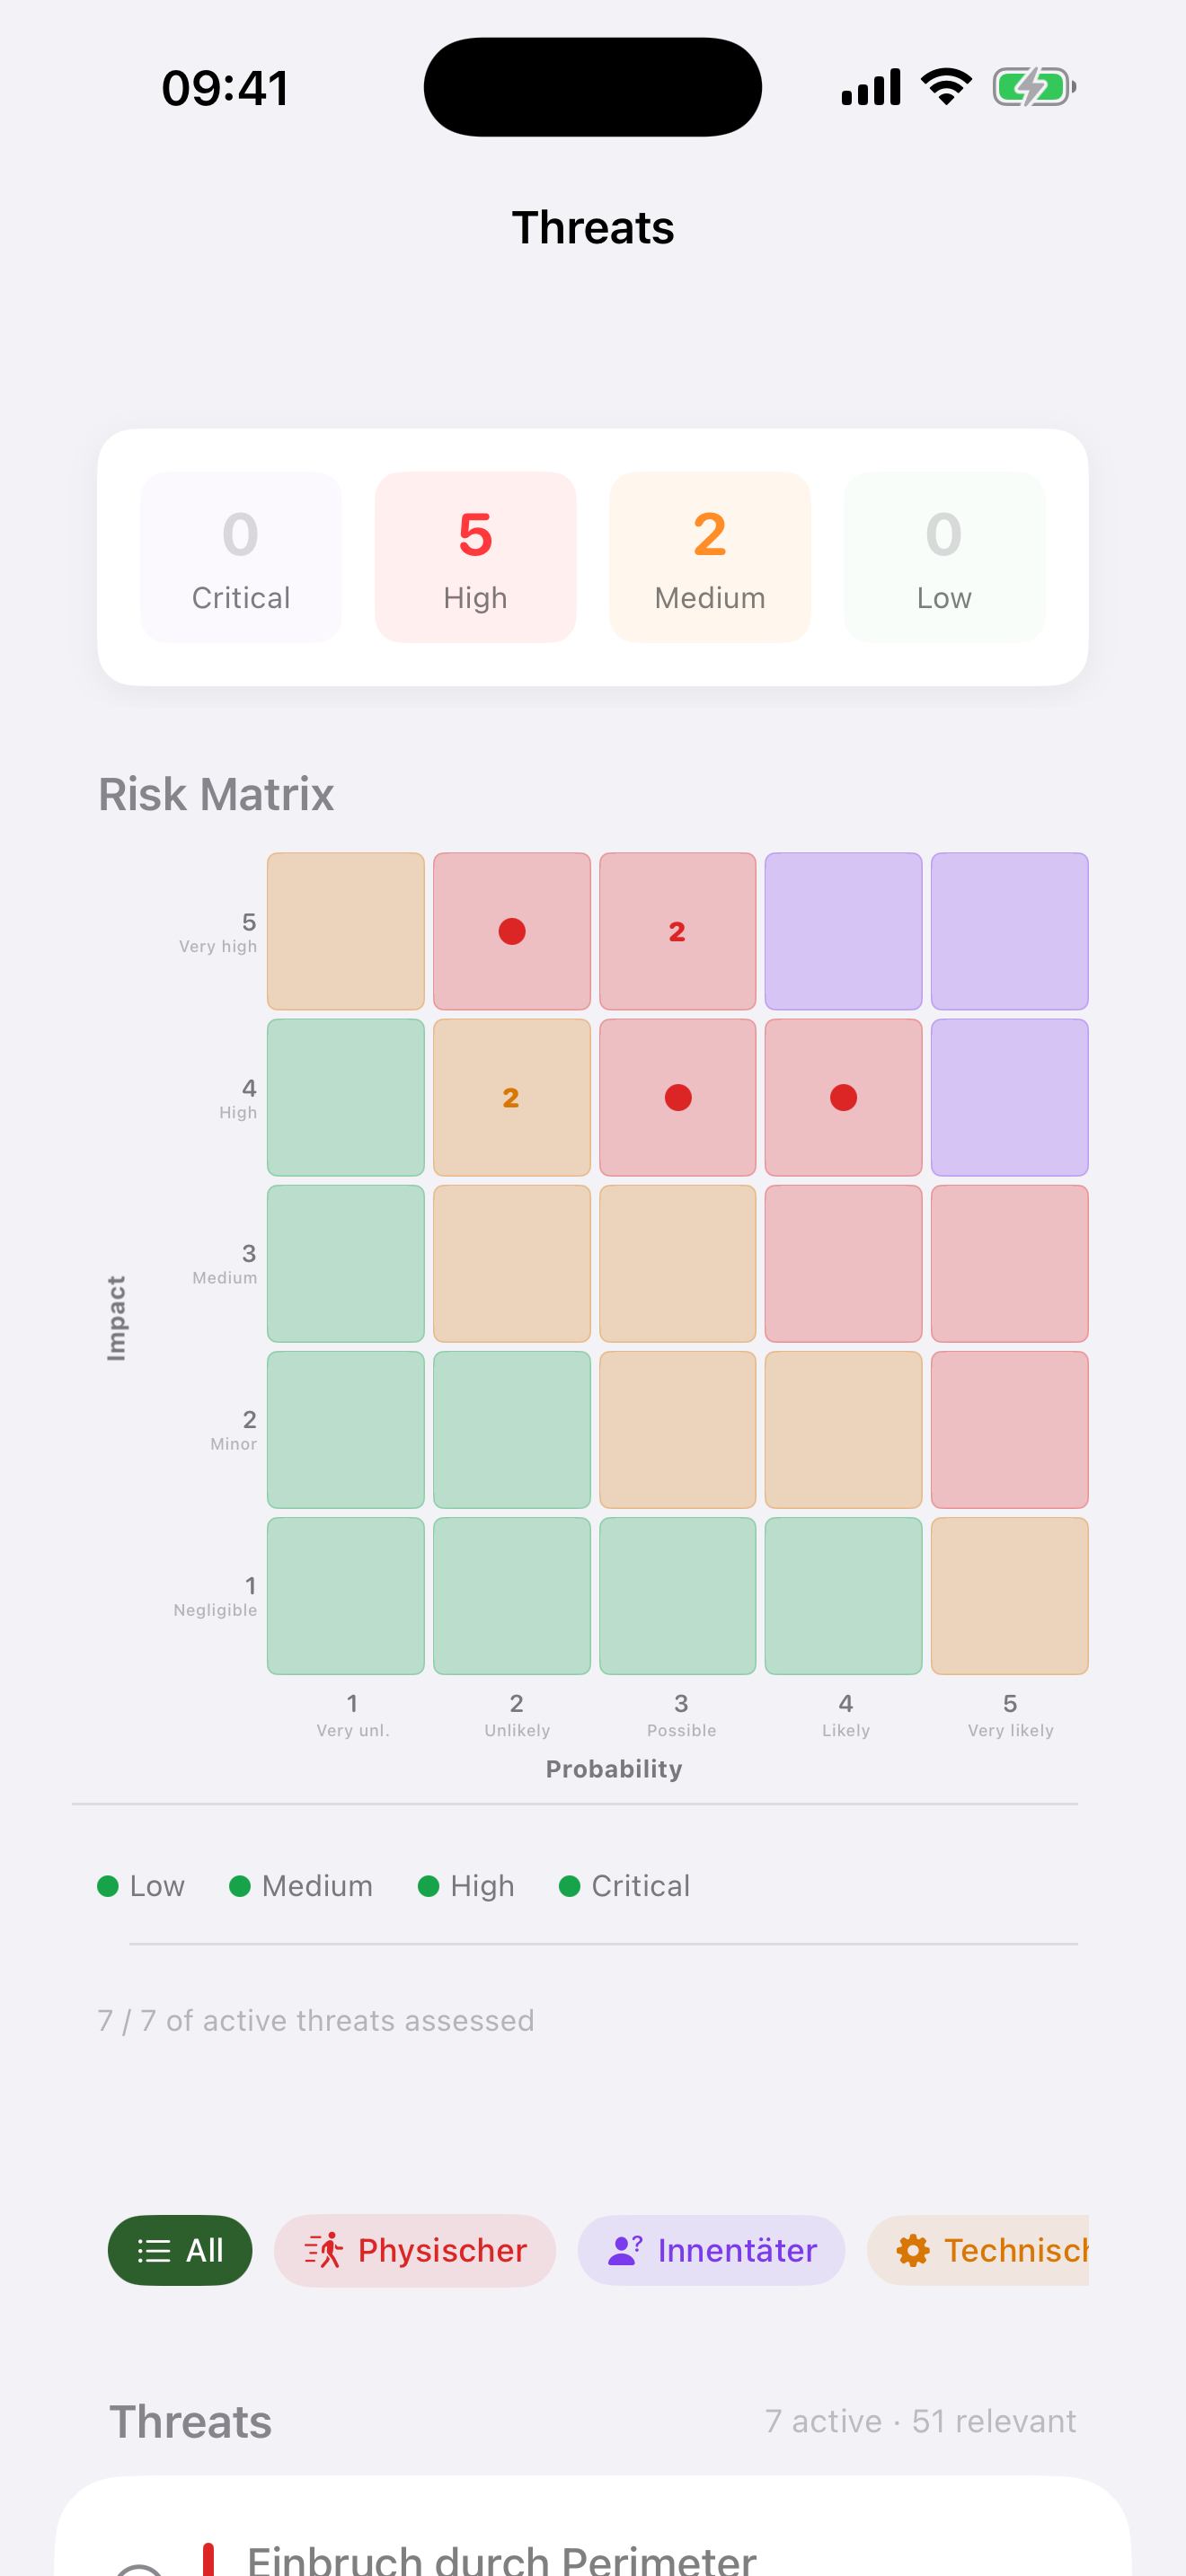The image size is (1186, 2576).
Task: Switch to the Physischer filter tab
Action: click(x=414, y=2250)
